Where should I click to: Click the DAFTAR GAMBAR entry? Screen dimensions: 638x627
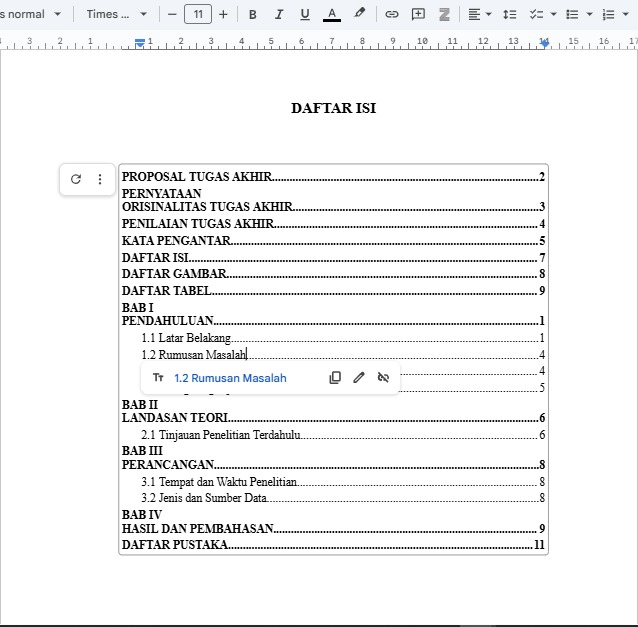coord(333,274)
